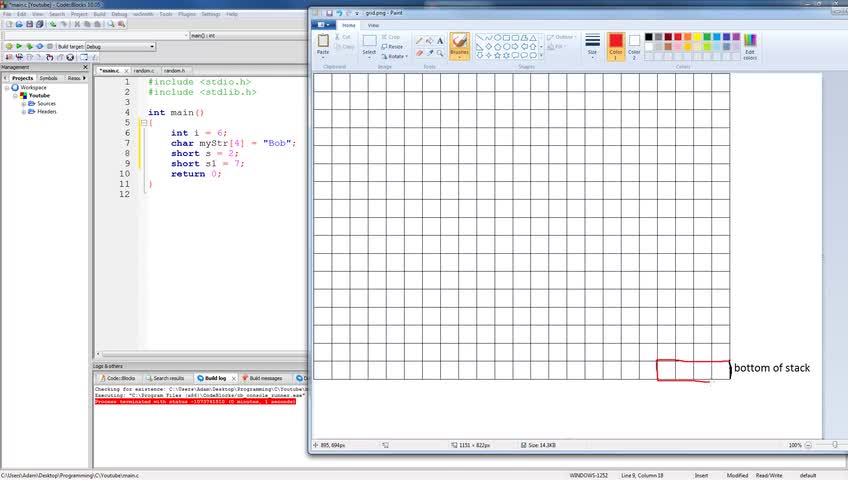Pick the green color swatch in palette
848x480 pixels.
[707, 37]
